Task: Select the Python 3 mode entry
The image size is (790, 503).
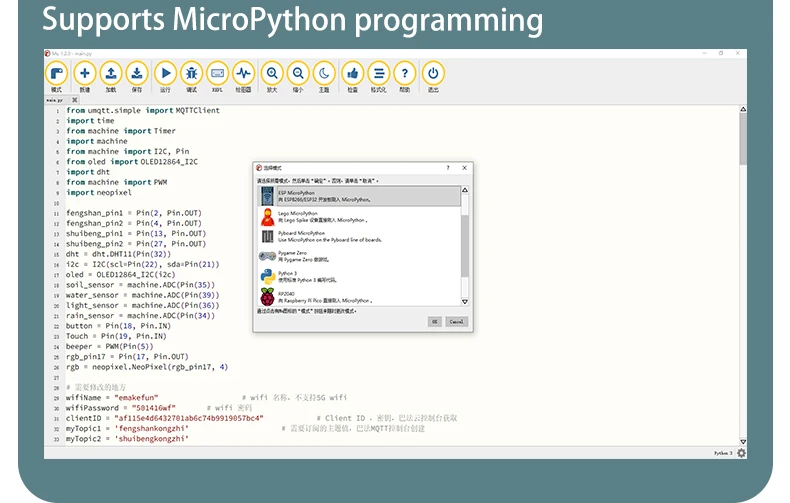Action: (x=359, y=276)
